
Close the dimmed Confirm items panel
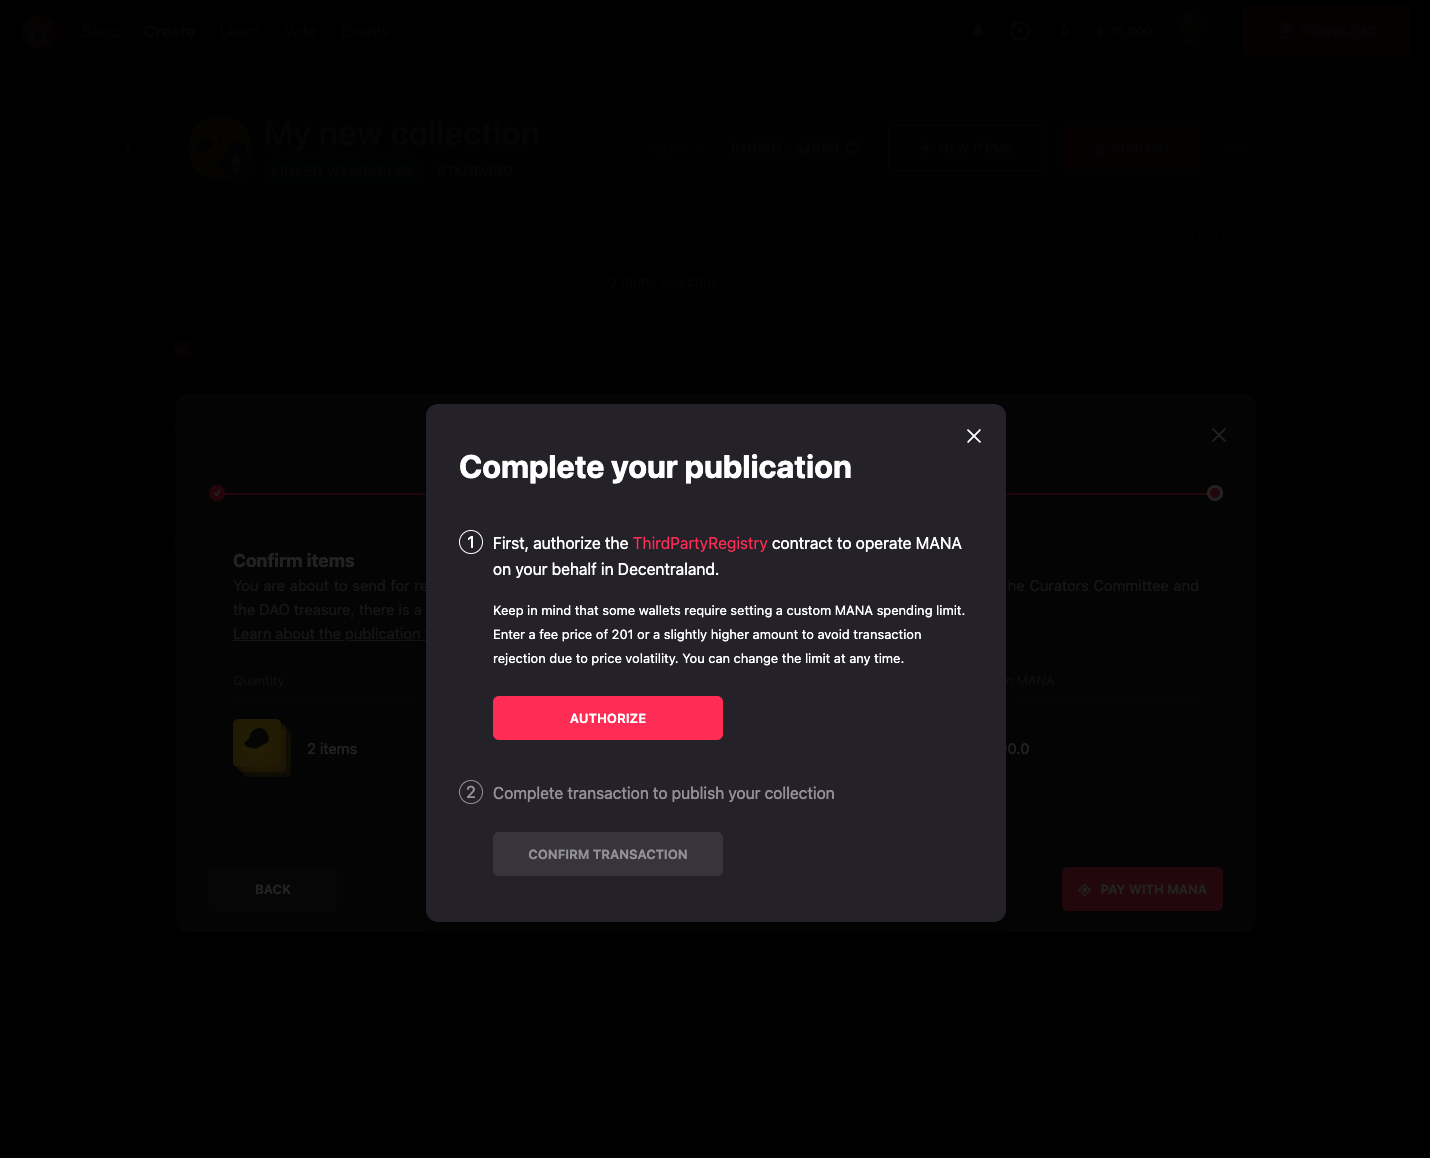coord(1219,435)
